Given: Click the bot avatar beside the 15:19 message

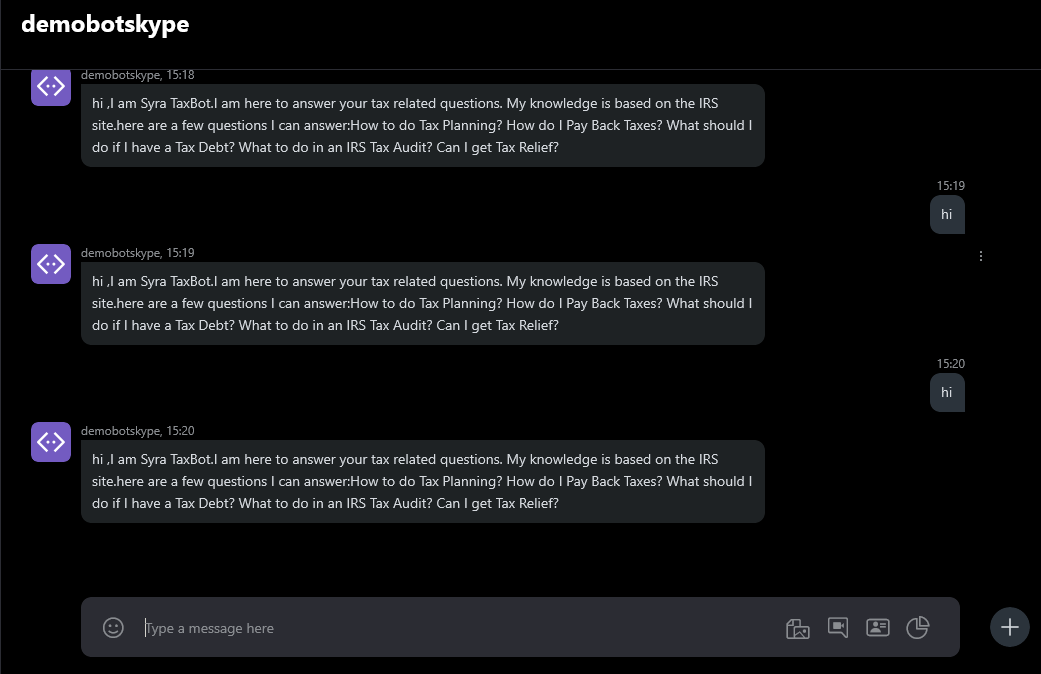Looking at the screenshot, I should click(x=51, y=264).
